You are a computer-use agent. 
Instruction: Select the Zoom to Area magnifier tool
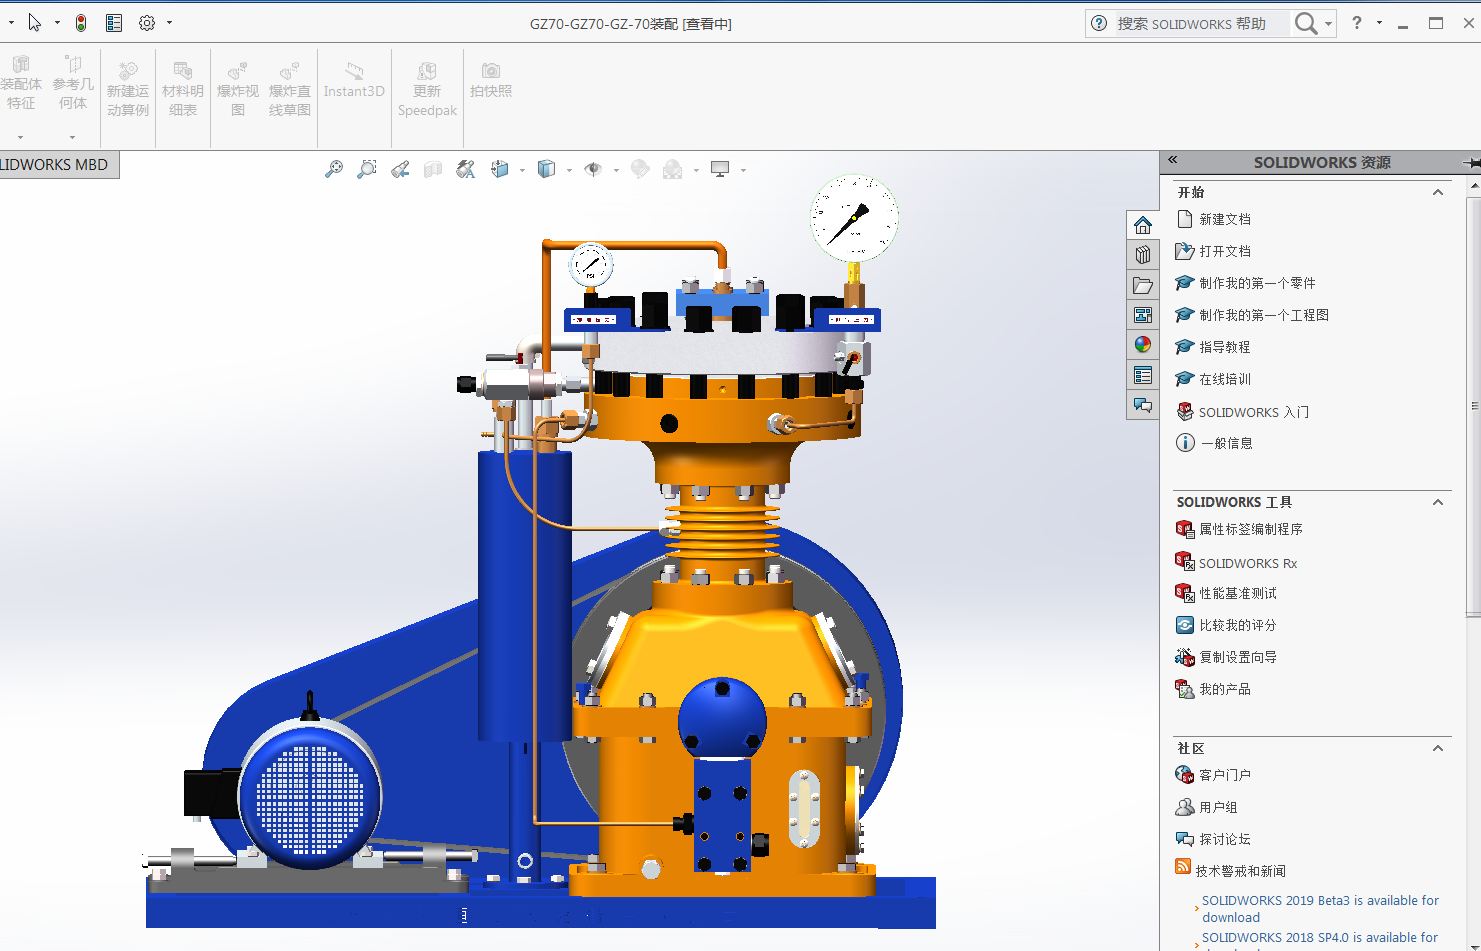point(367,169)
